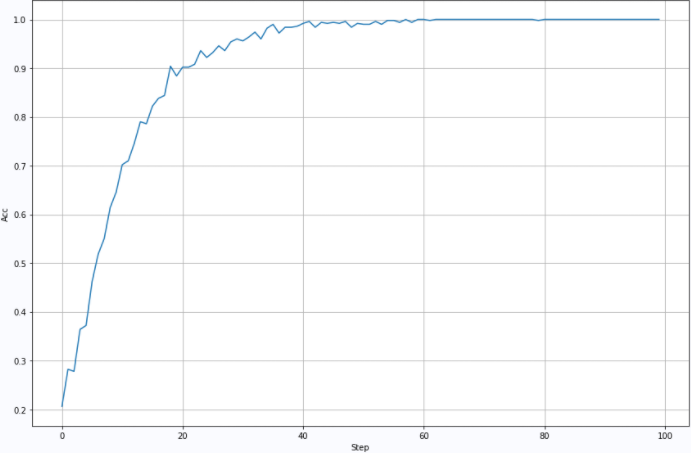Click the x-axis tick label 100

665,436
